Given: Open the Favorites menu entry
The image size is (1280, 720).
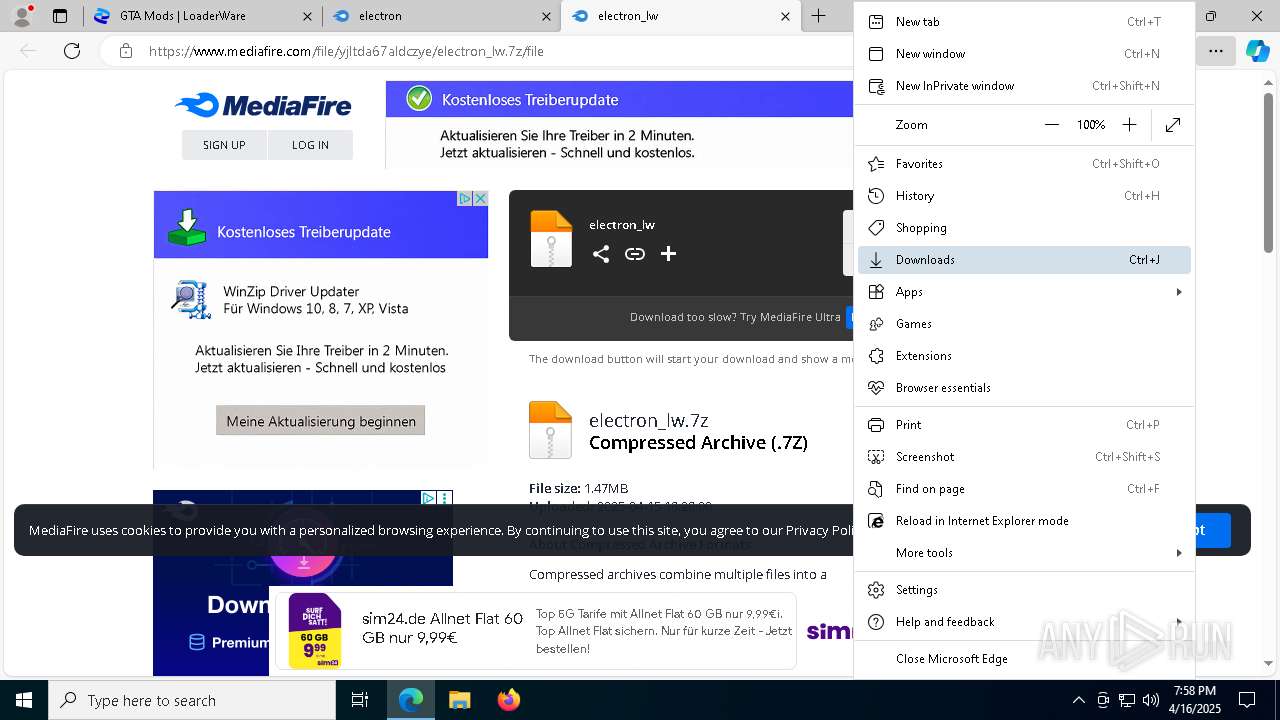Looking at the screenshot, I should tap(1024, 164).
